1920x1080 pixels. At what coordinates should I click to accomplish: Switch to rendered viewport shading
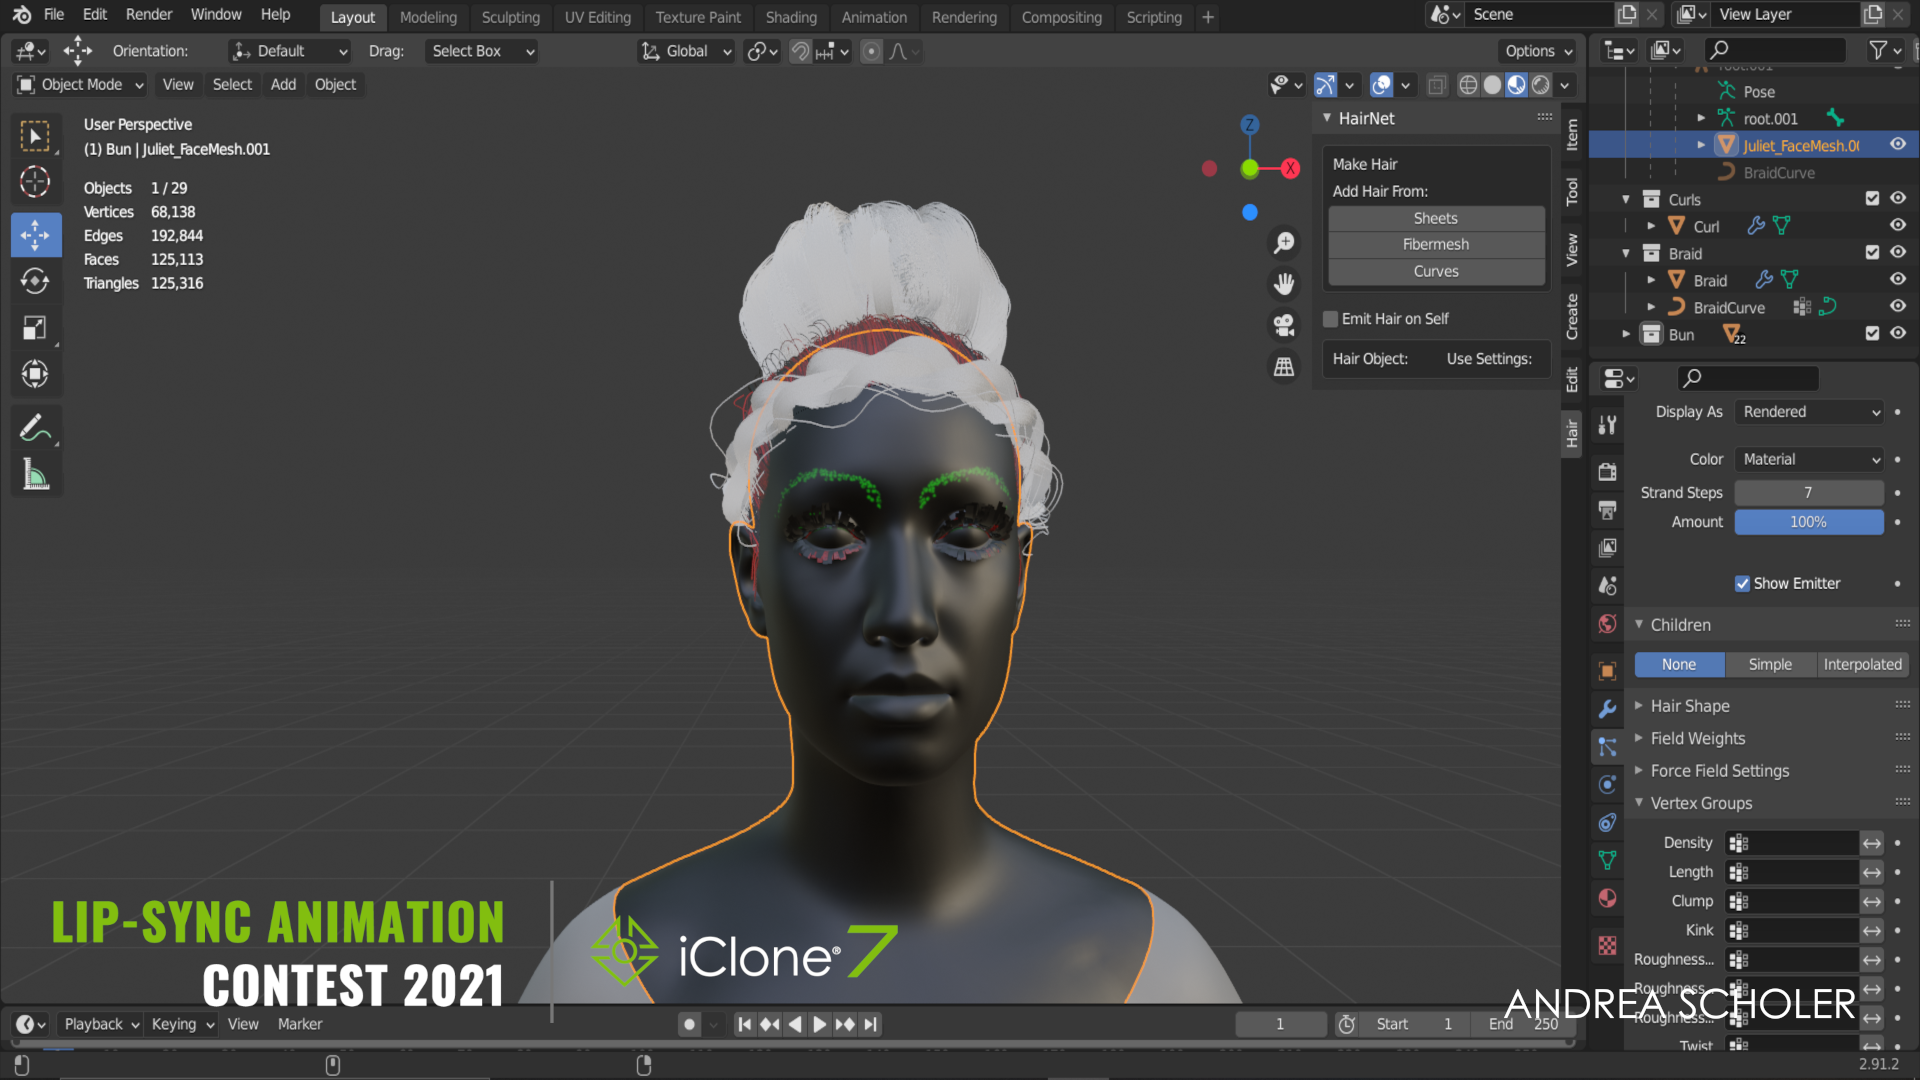click(1541, 85)
